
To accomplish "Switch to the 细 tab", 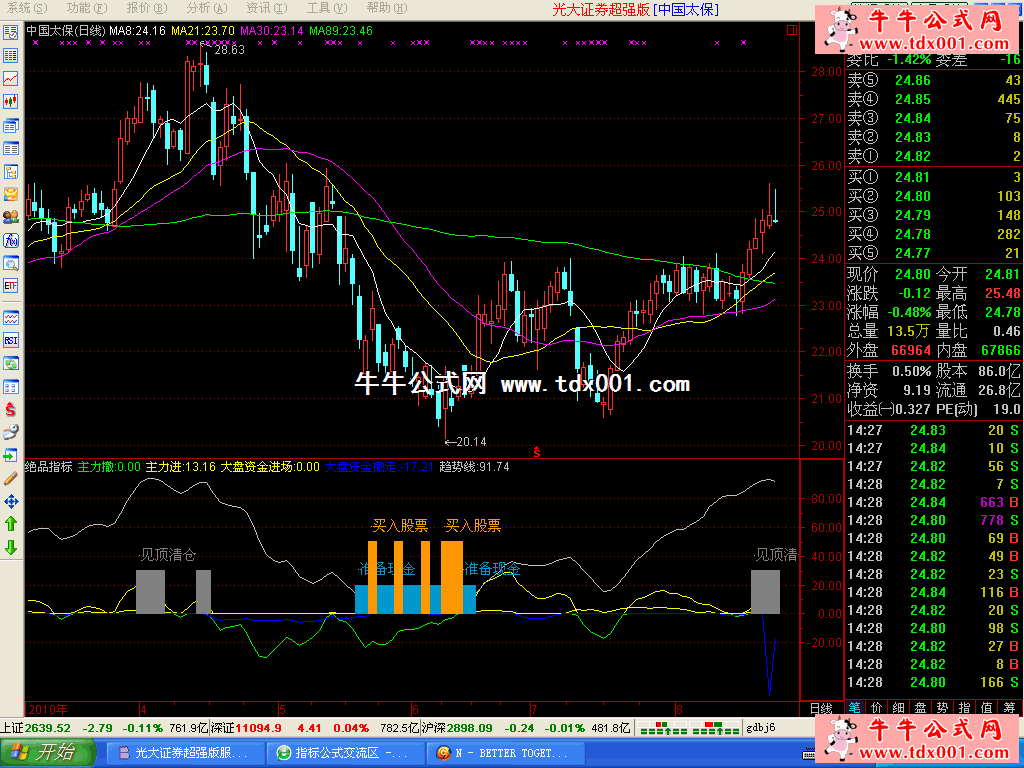I will (899, 708).
